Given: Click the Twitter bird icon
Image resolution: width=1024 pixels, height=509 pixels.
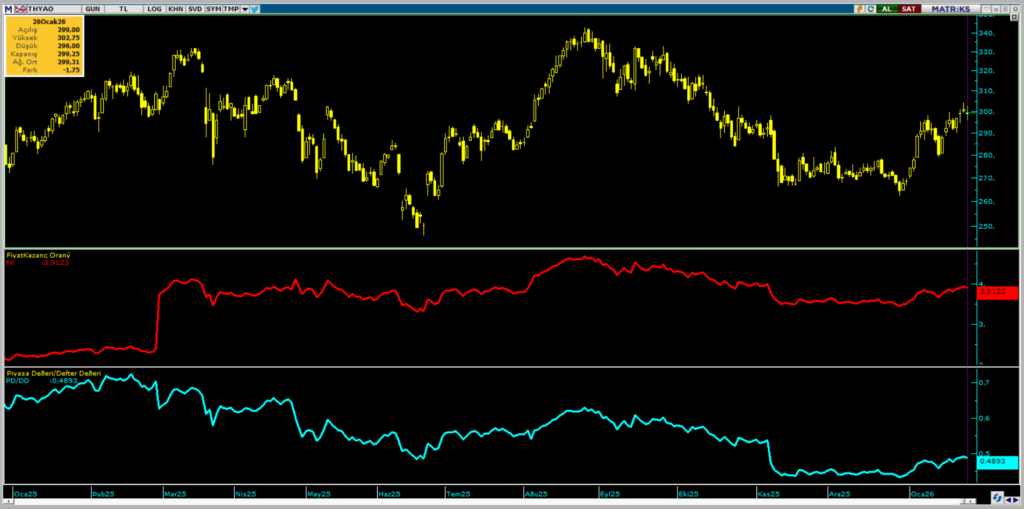Looking at the screenshot, I should click(255, 9).
